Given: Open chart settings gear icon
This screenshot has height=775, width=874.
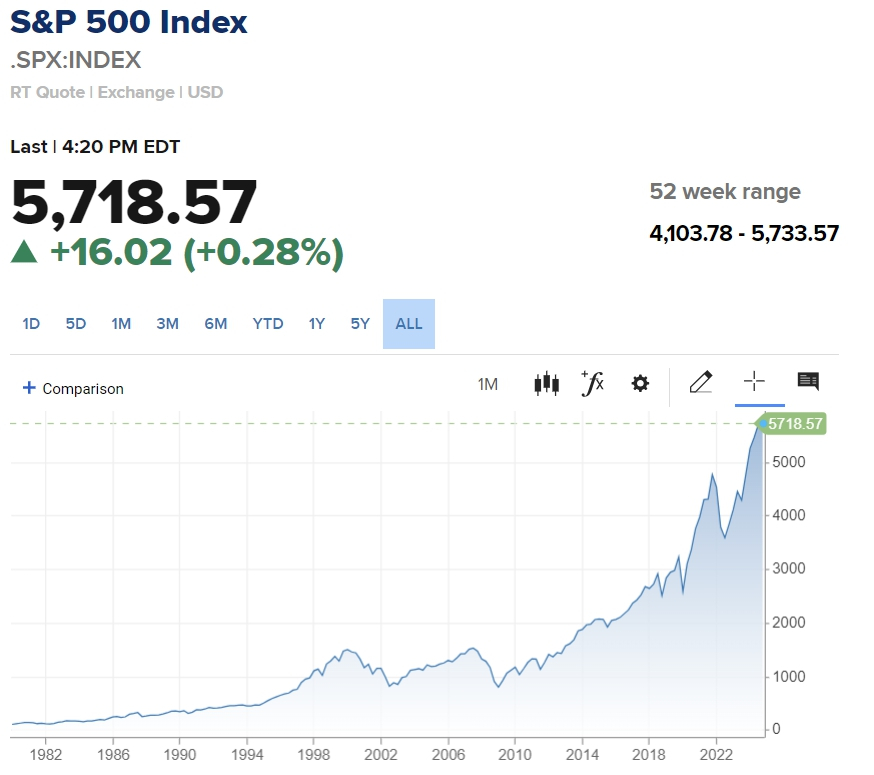Looking at the screenshot, I should pyautogui.click(x=640, y=383).
